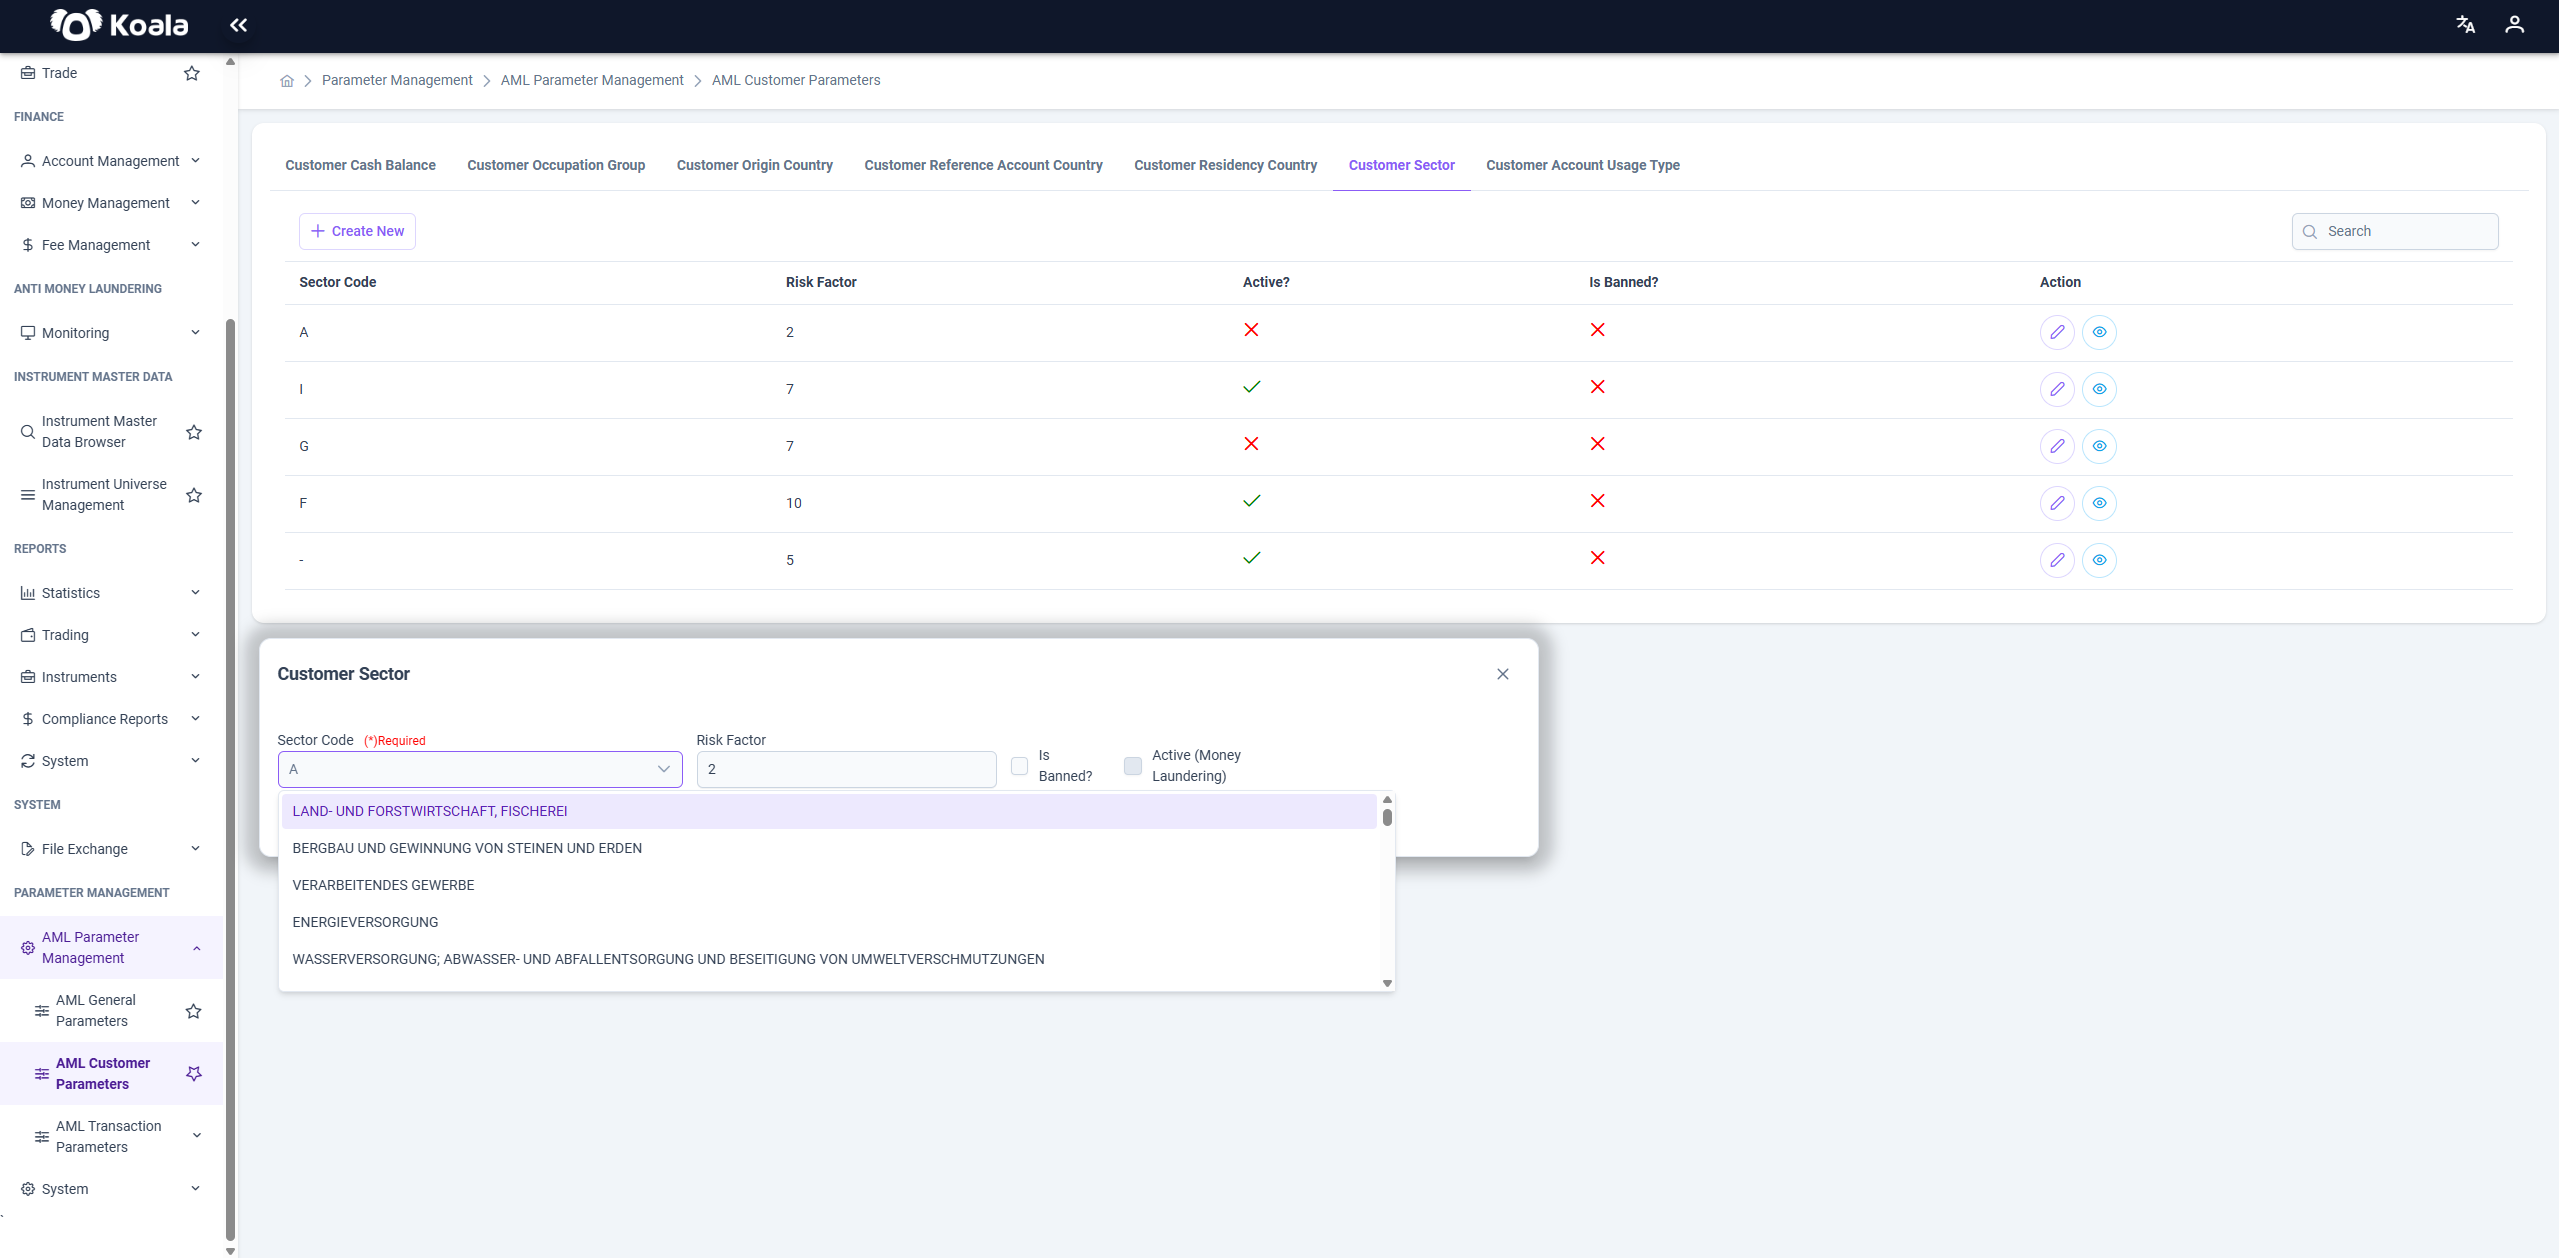
Task: Click the Risk Factor input field
Action: (x=846, y=769)
